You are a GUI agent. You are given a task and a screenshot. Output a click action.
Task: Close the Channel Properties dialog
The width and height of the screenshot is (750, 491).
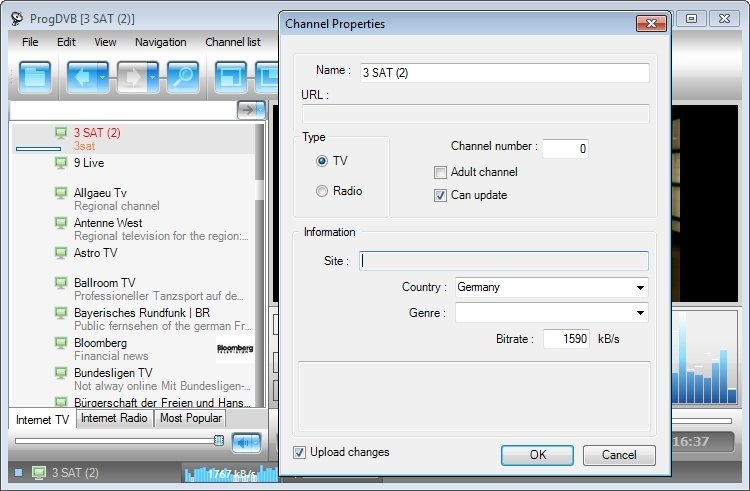pos(651,23)
